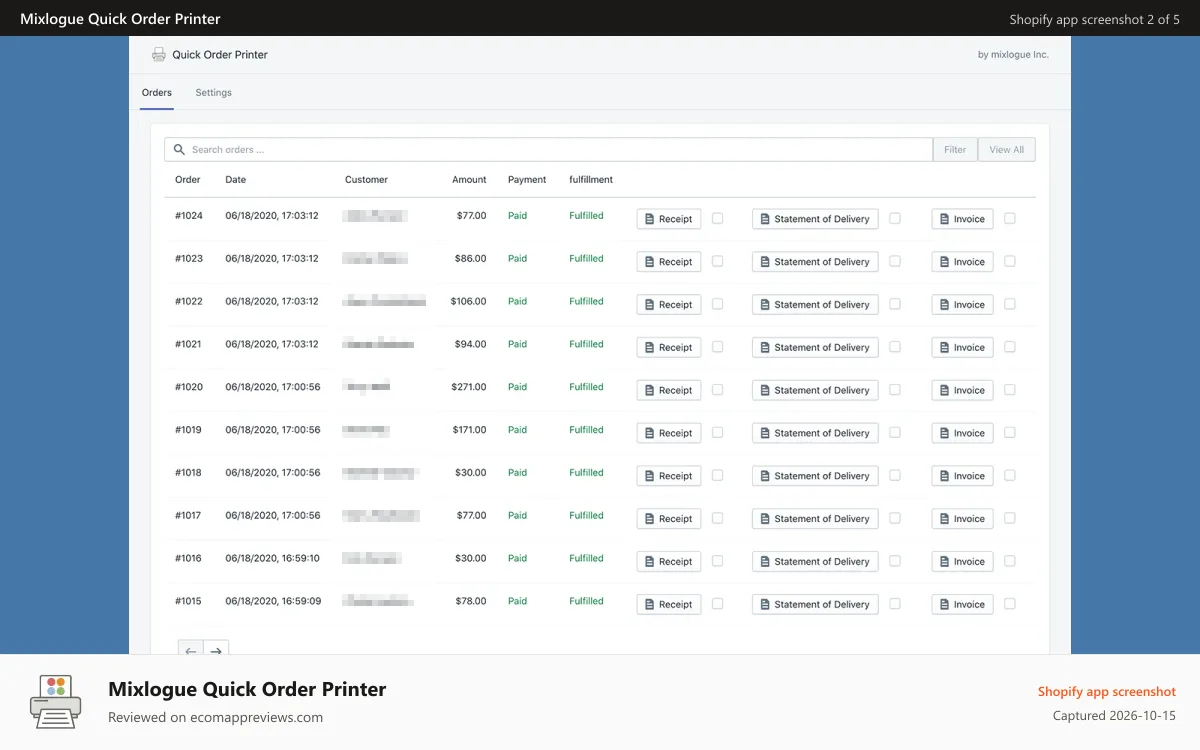The width and height of the screenshot is (1200, 750).
Task: Print Receipt for order #1023
Action: [669, 262]
